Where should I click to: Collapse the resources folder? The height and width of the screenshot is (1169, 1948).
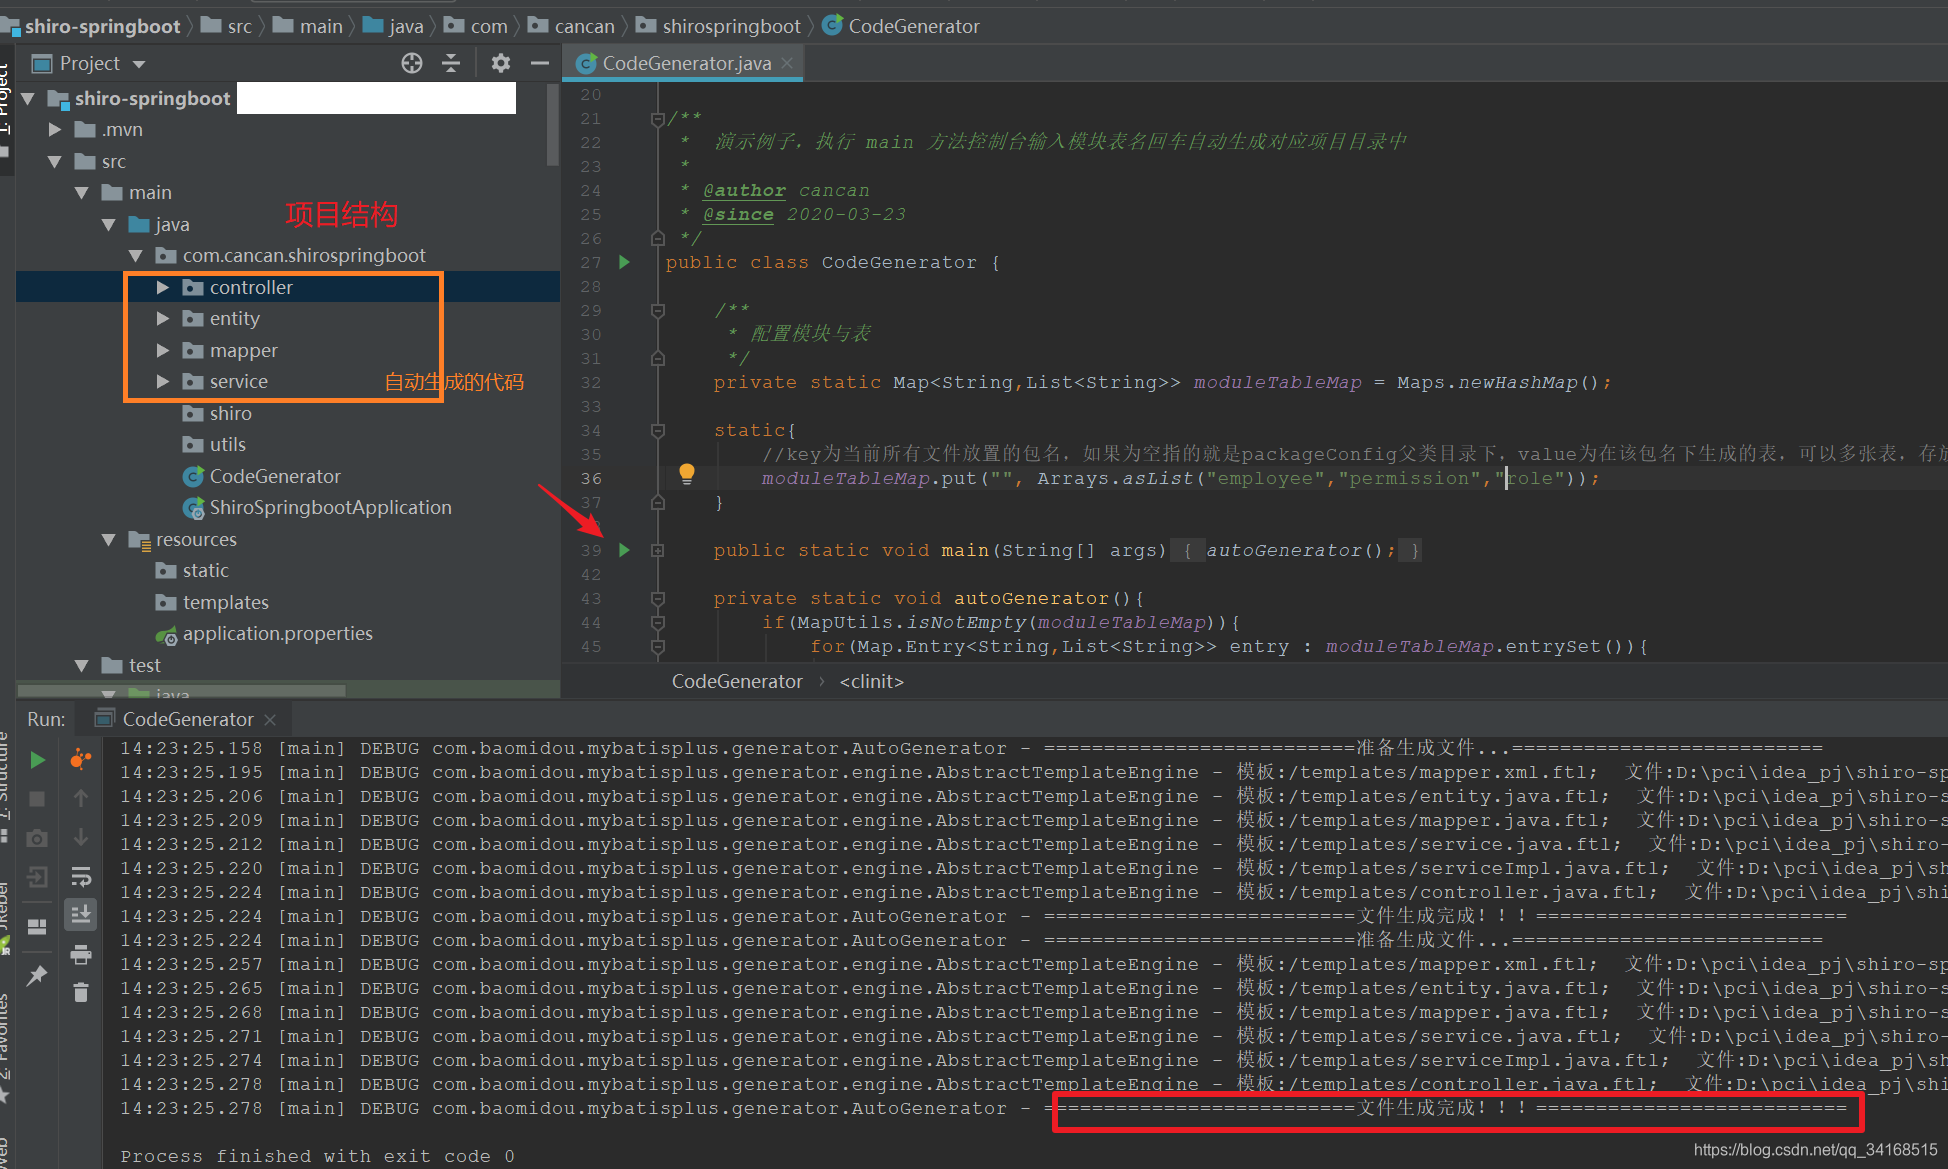(110, 539)
